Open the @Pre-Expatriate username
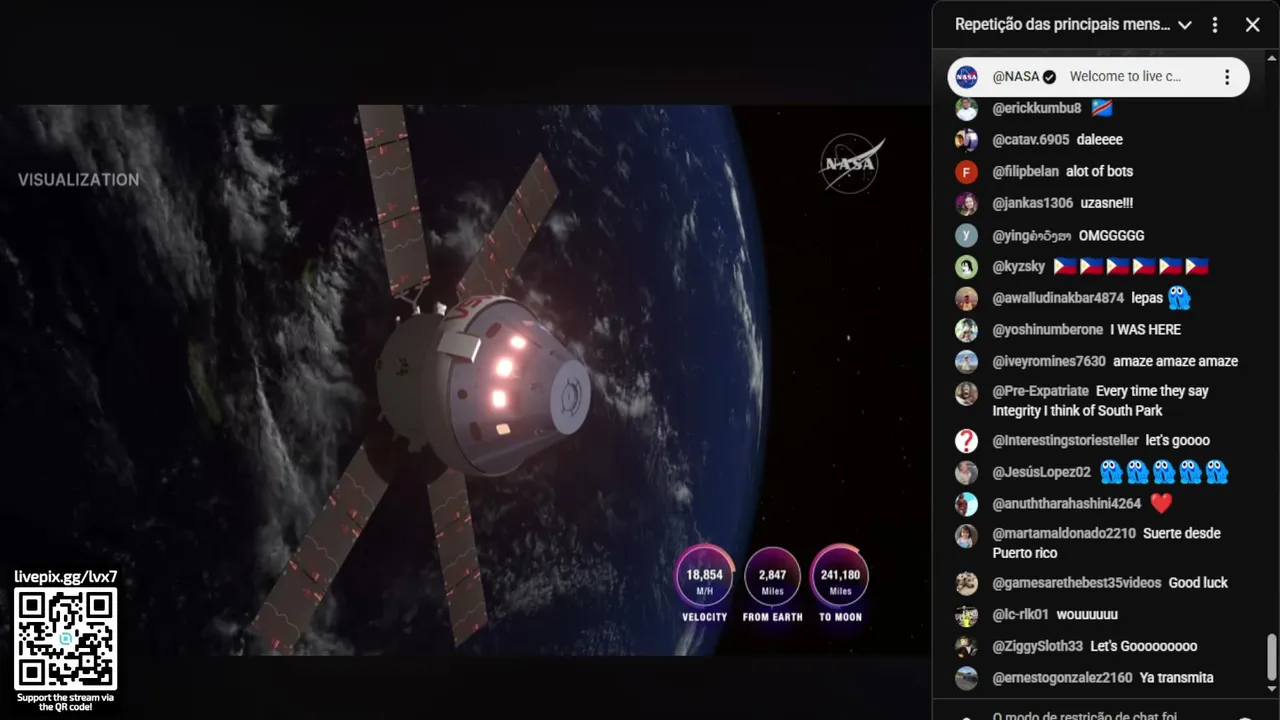1280x720 pixels. pos(1040,392)
